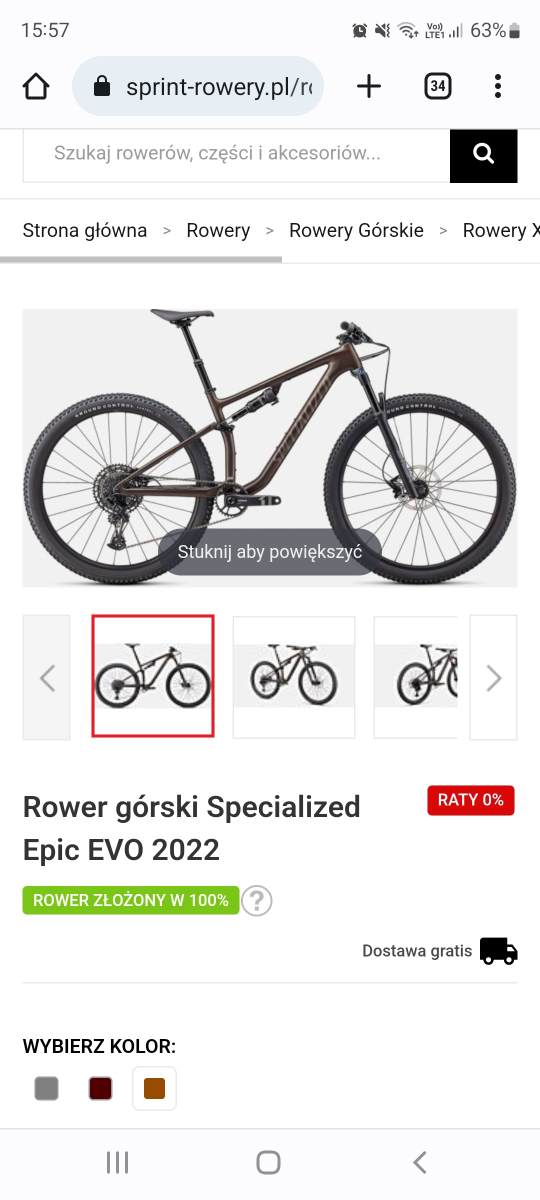Viewport: 540px width, 1200px height.
Task: Click the delivery truck icon
Action: click(x=498, y=950)
